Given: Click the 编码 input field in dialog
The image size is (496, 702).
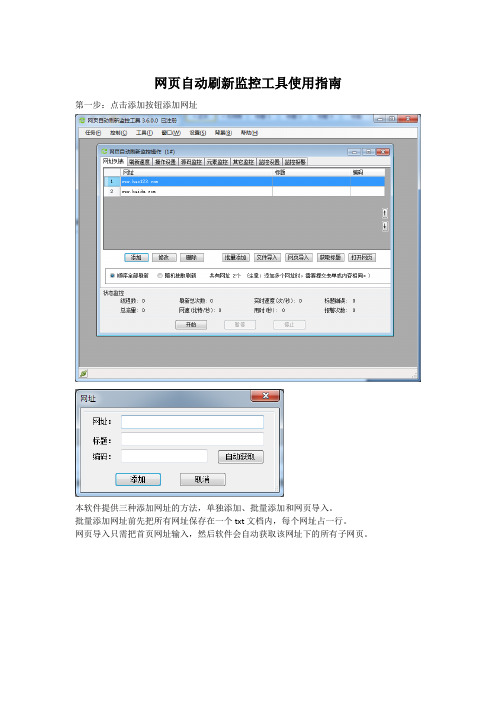Looking at the screenshot, I should pos(164,456).
